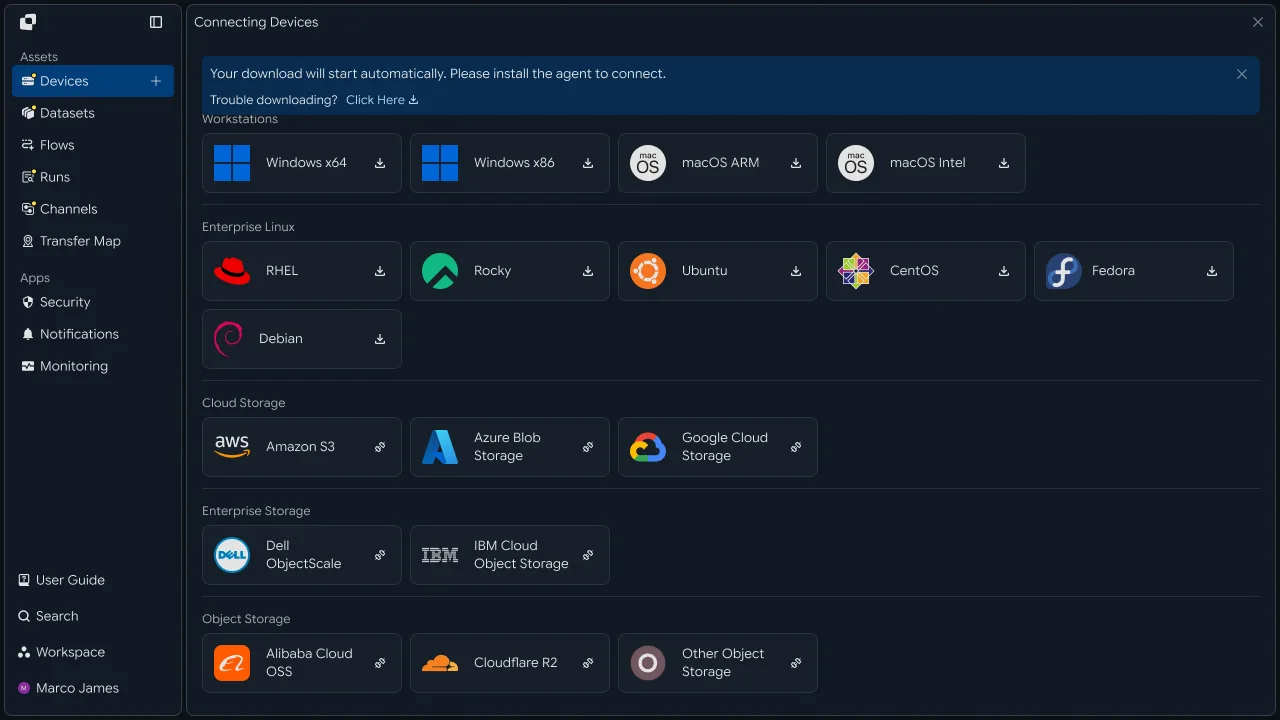Click the link icon for Google Cloud Storage
This screenshot has width=1280, height=720.
pos(796,447)
